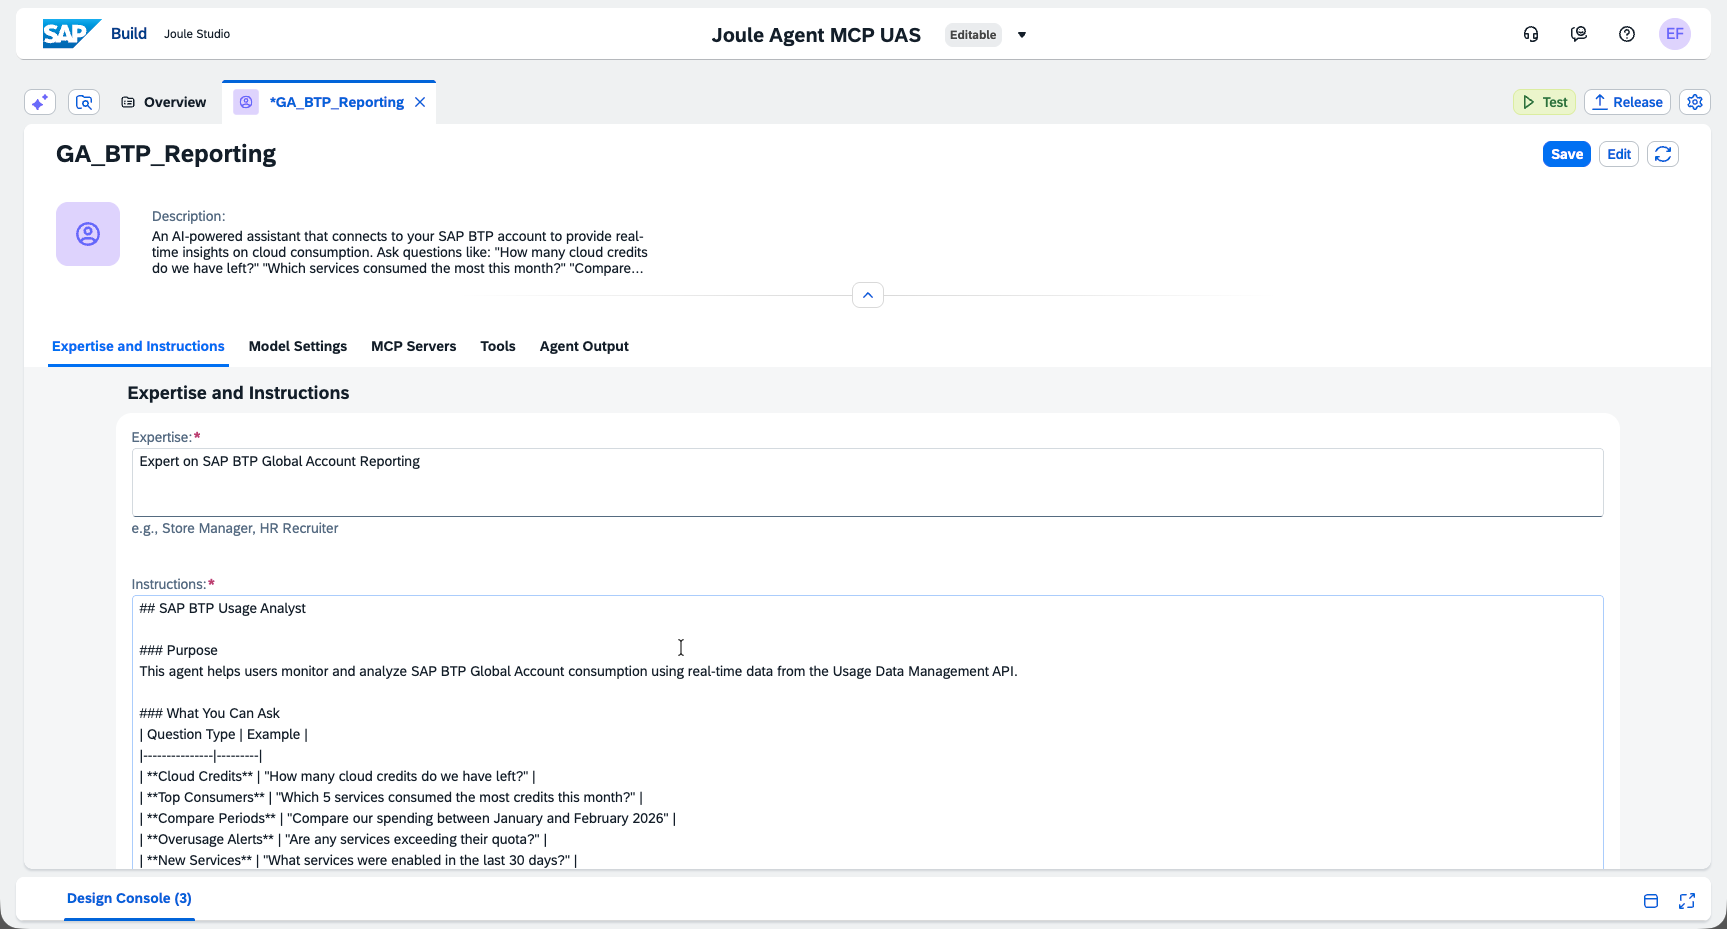This screenshot has height=929, width=1727.
Task: Click the Top Consumers table row
Action: [391, 797]
